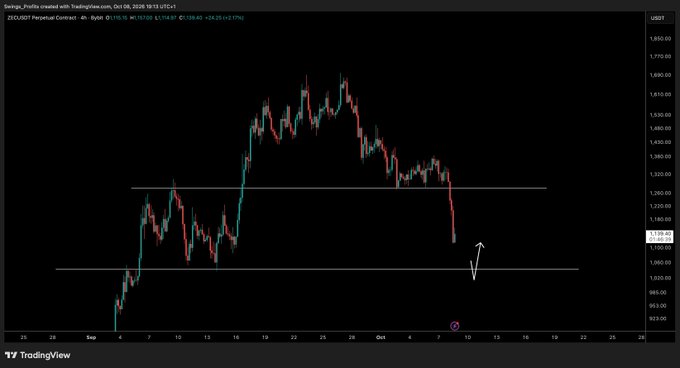This screenshot has height=368, width=680.
Task: Click the 1,850.00 price axis label
Action: coord(660,39)
